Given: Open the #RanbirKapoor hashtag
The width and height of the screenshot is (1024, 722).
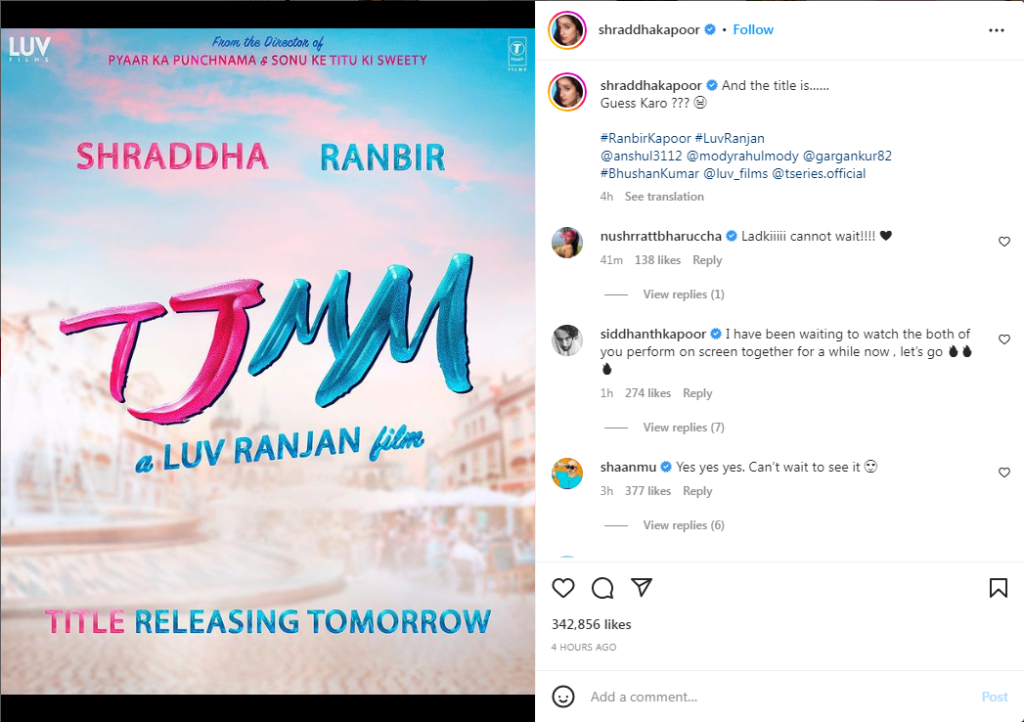Looking at the screenshot, I should coord(645,138).
